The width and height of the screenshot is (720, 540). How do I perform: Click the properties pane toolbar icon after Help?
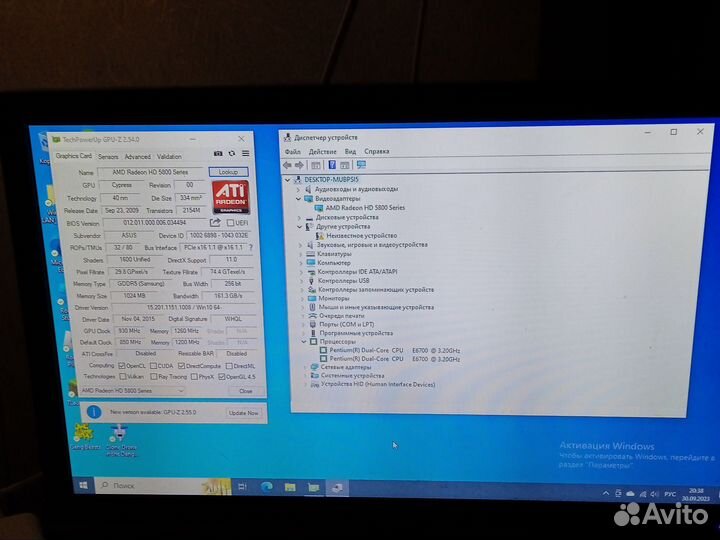tap(345, 165)
